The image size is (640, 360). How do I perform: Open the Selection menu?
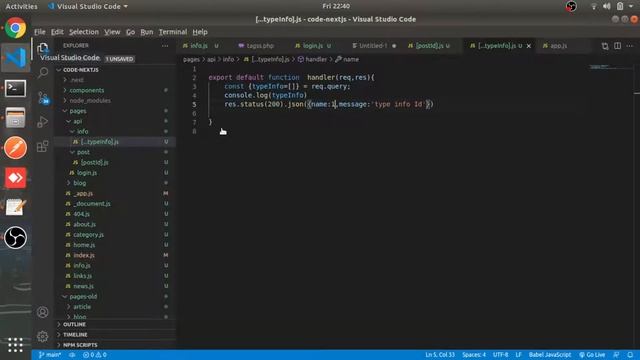coord(84,32)
